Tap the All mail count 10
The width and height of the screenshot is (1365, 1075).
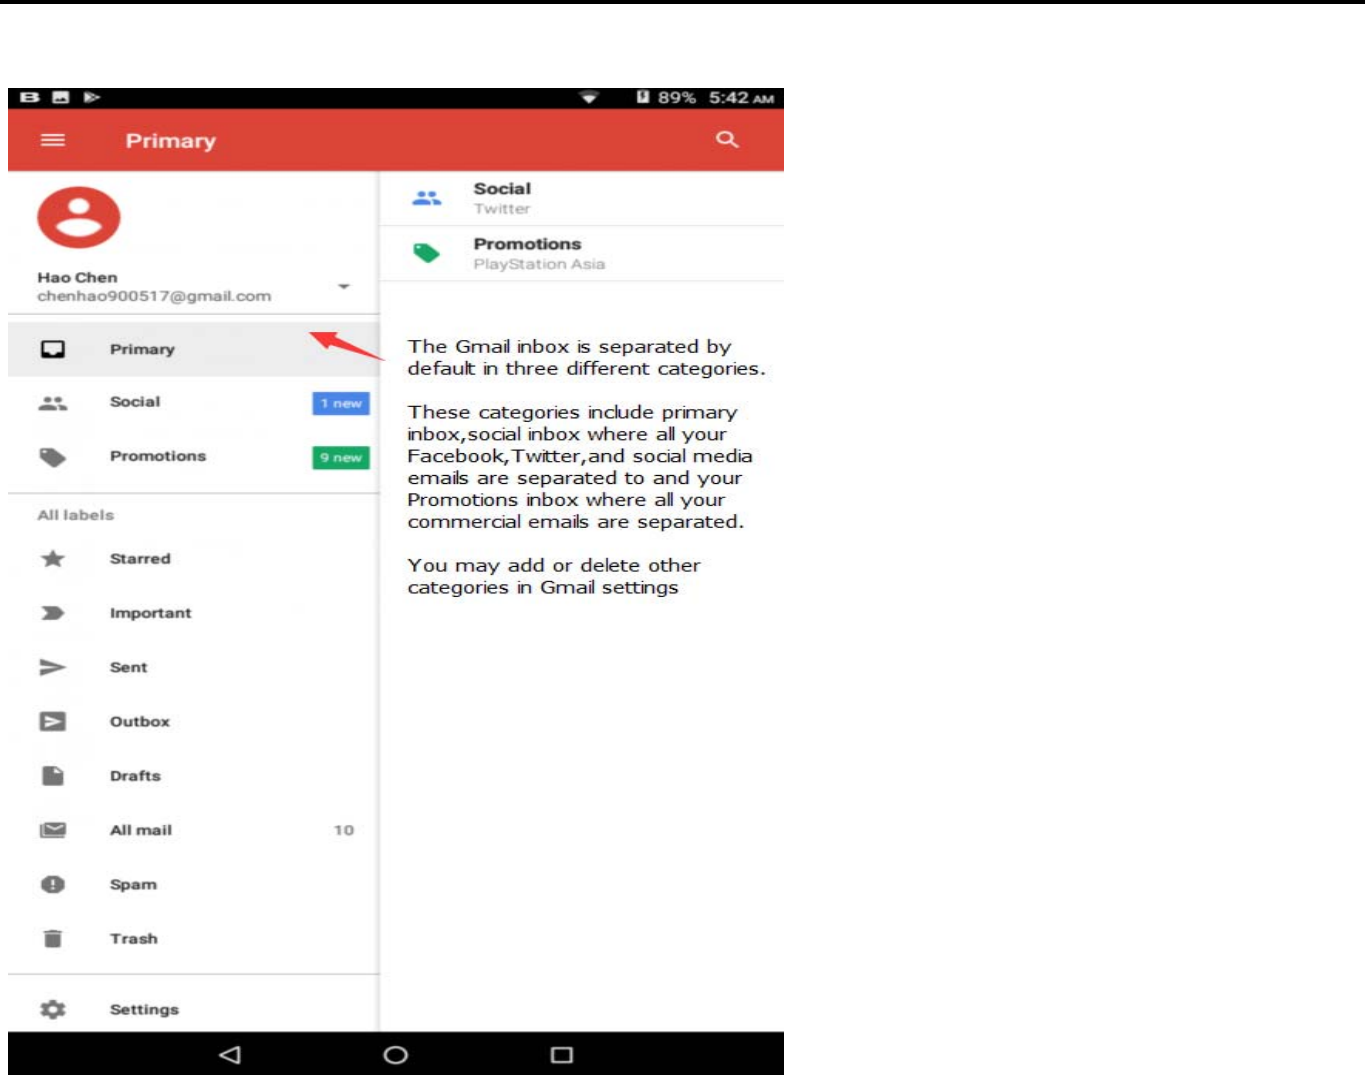click(344, 830)
